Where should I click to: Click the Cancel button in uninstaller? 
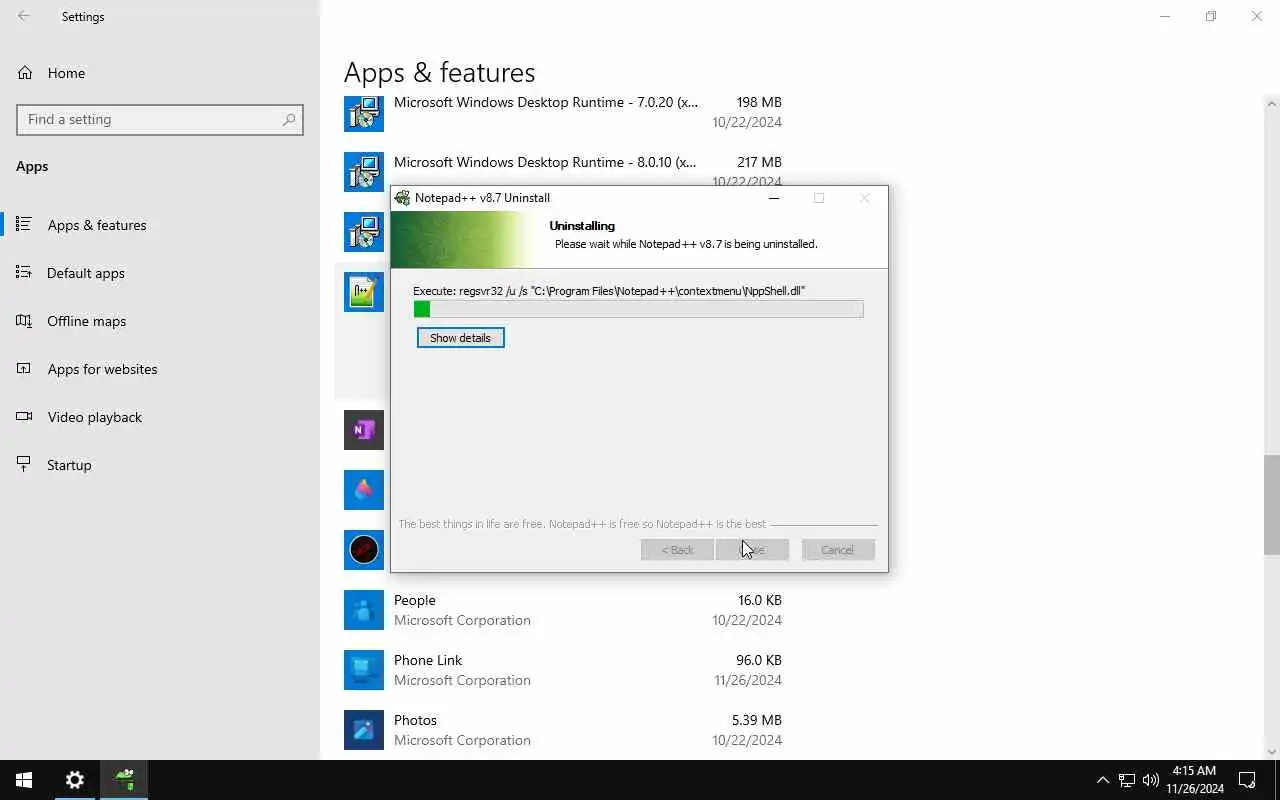pyautogui.click(x=838, y=550)
